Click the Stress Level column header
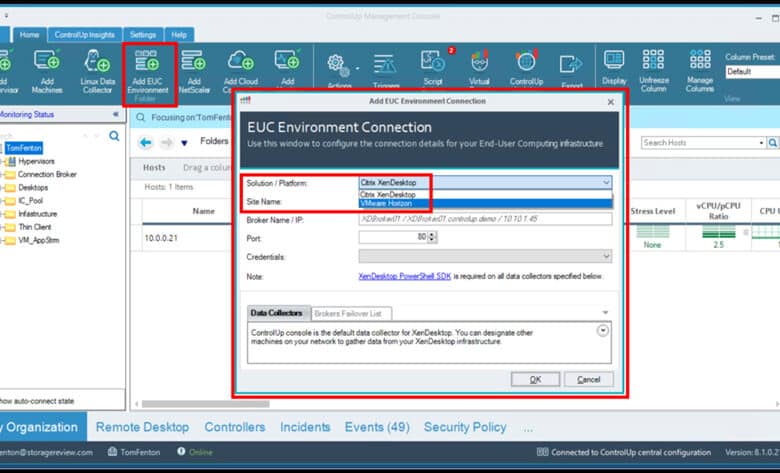The height and width of the screenshot is (473, 780). click(653, 211)
